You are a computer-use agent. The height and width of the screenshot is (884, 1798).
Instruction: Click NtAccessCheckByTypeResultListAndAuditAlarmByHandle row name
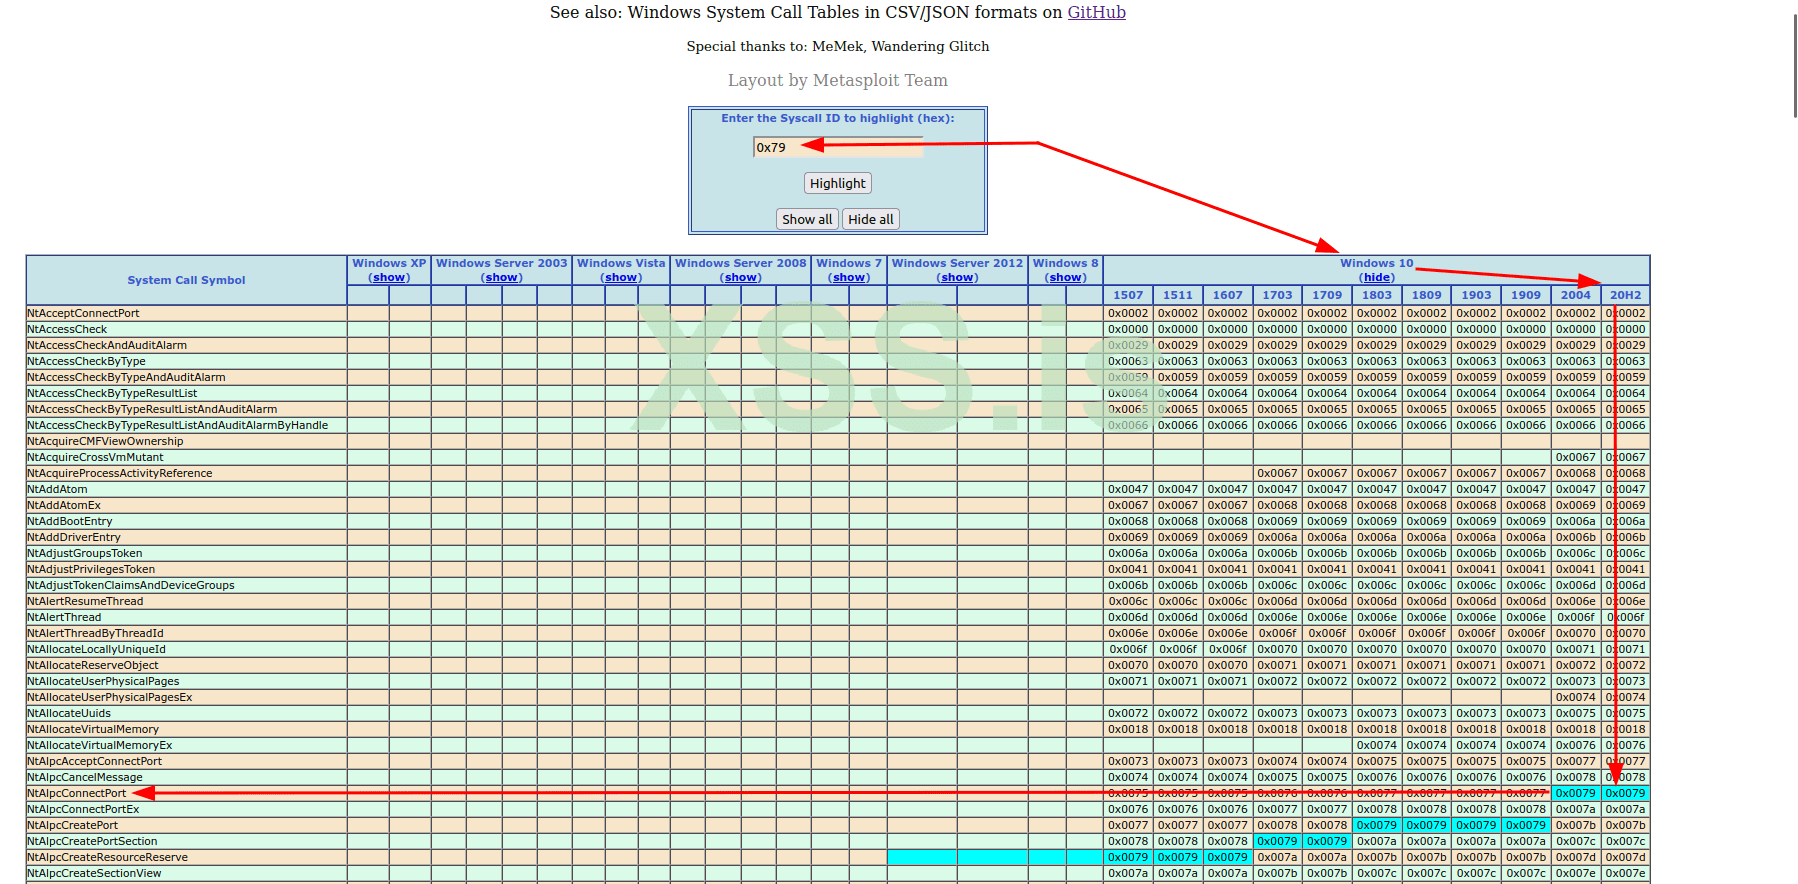tap(177, 425)
